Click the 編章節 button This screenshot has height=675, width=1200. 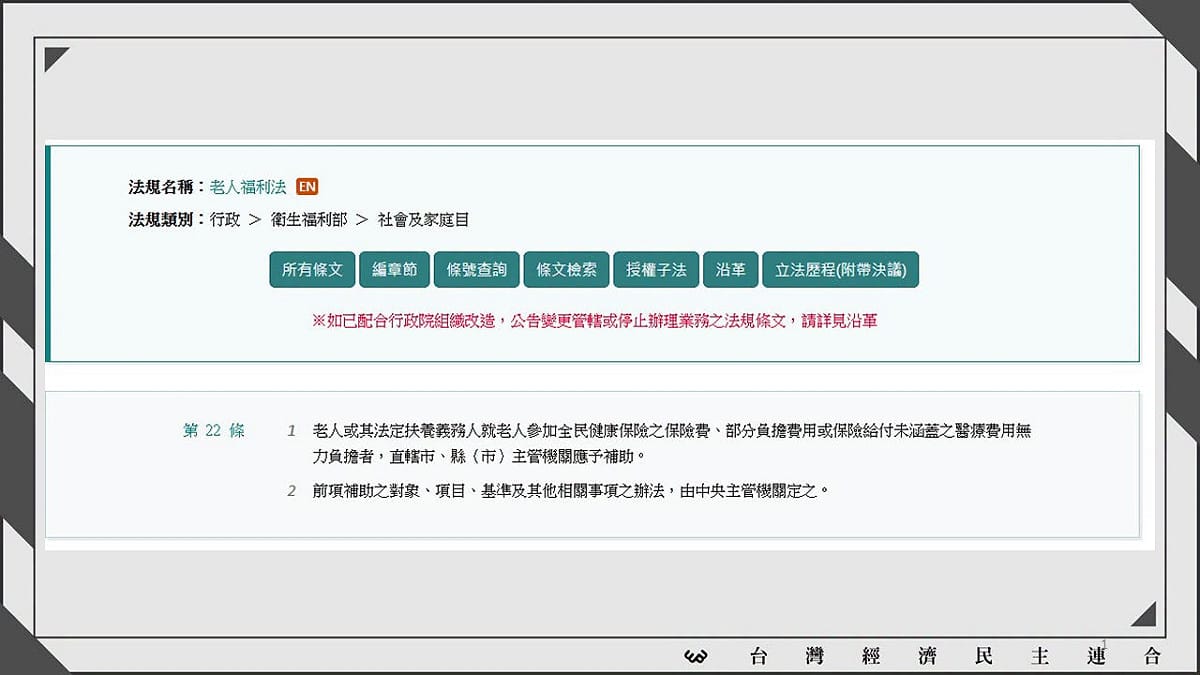click(x=394, y=270)
